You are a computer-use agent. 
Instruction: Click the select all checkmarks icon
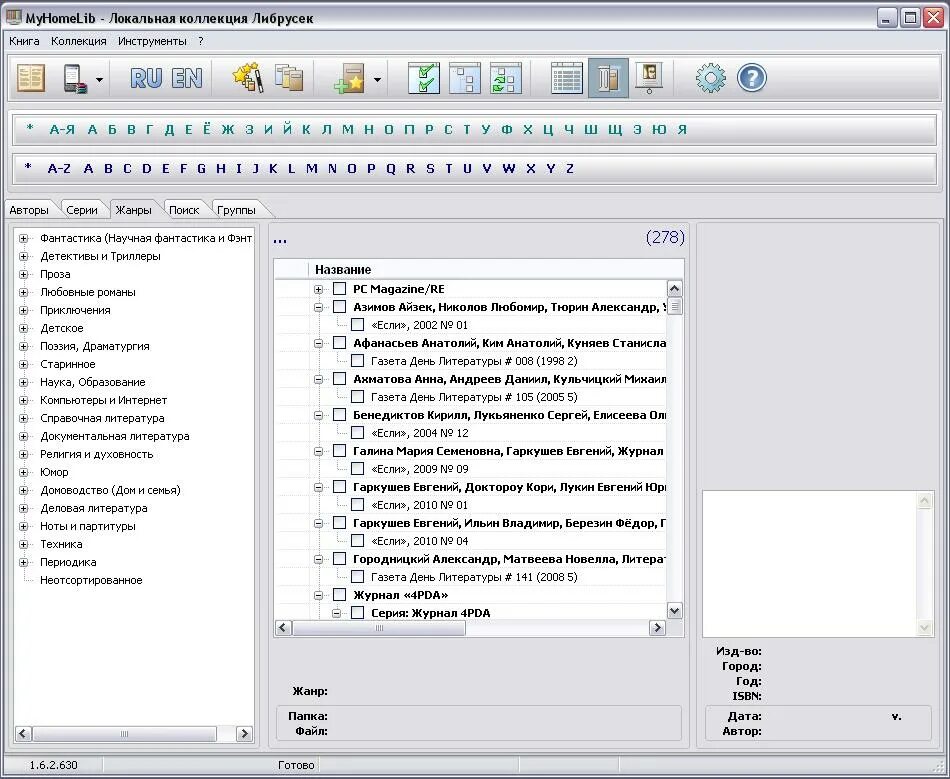(x=424, y=78)
